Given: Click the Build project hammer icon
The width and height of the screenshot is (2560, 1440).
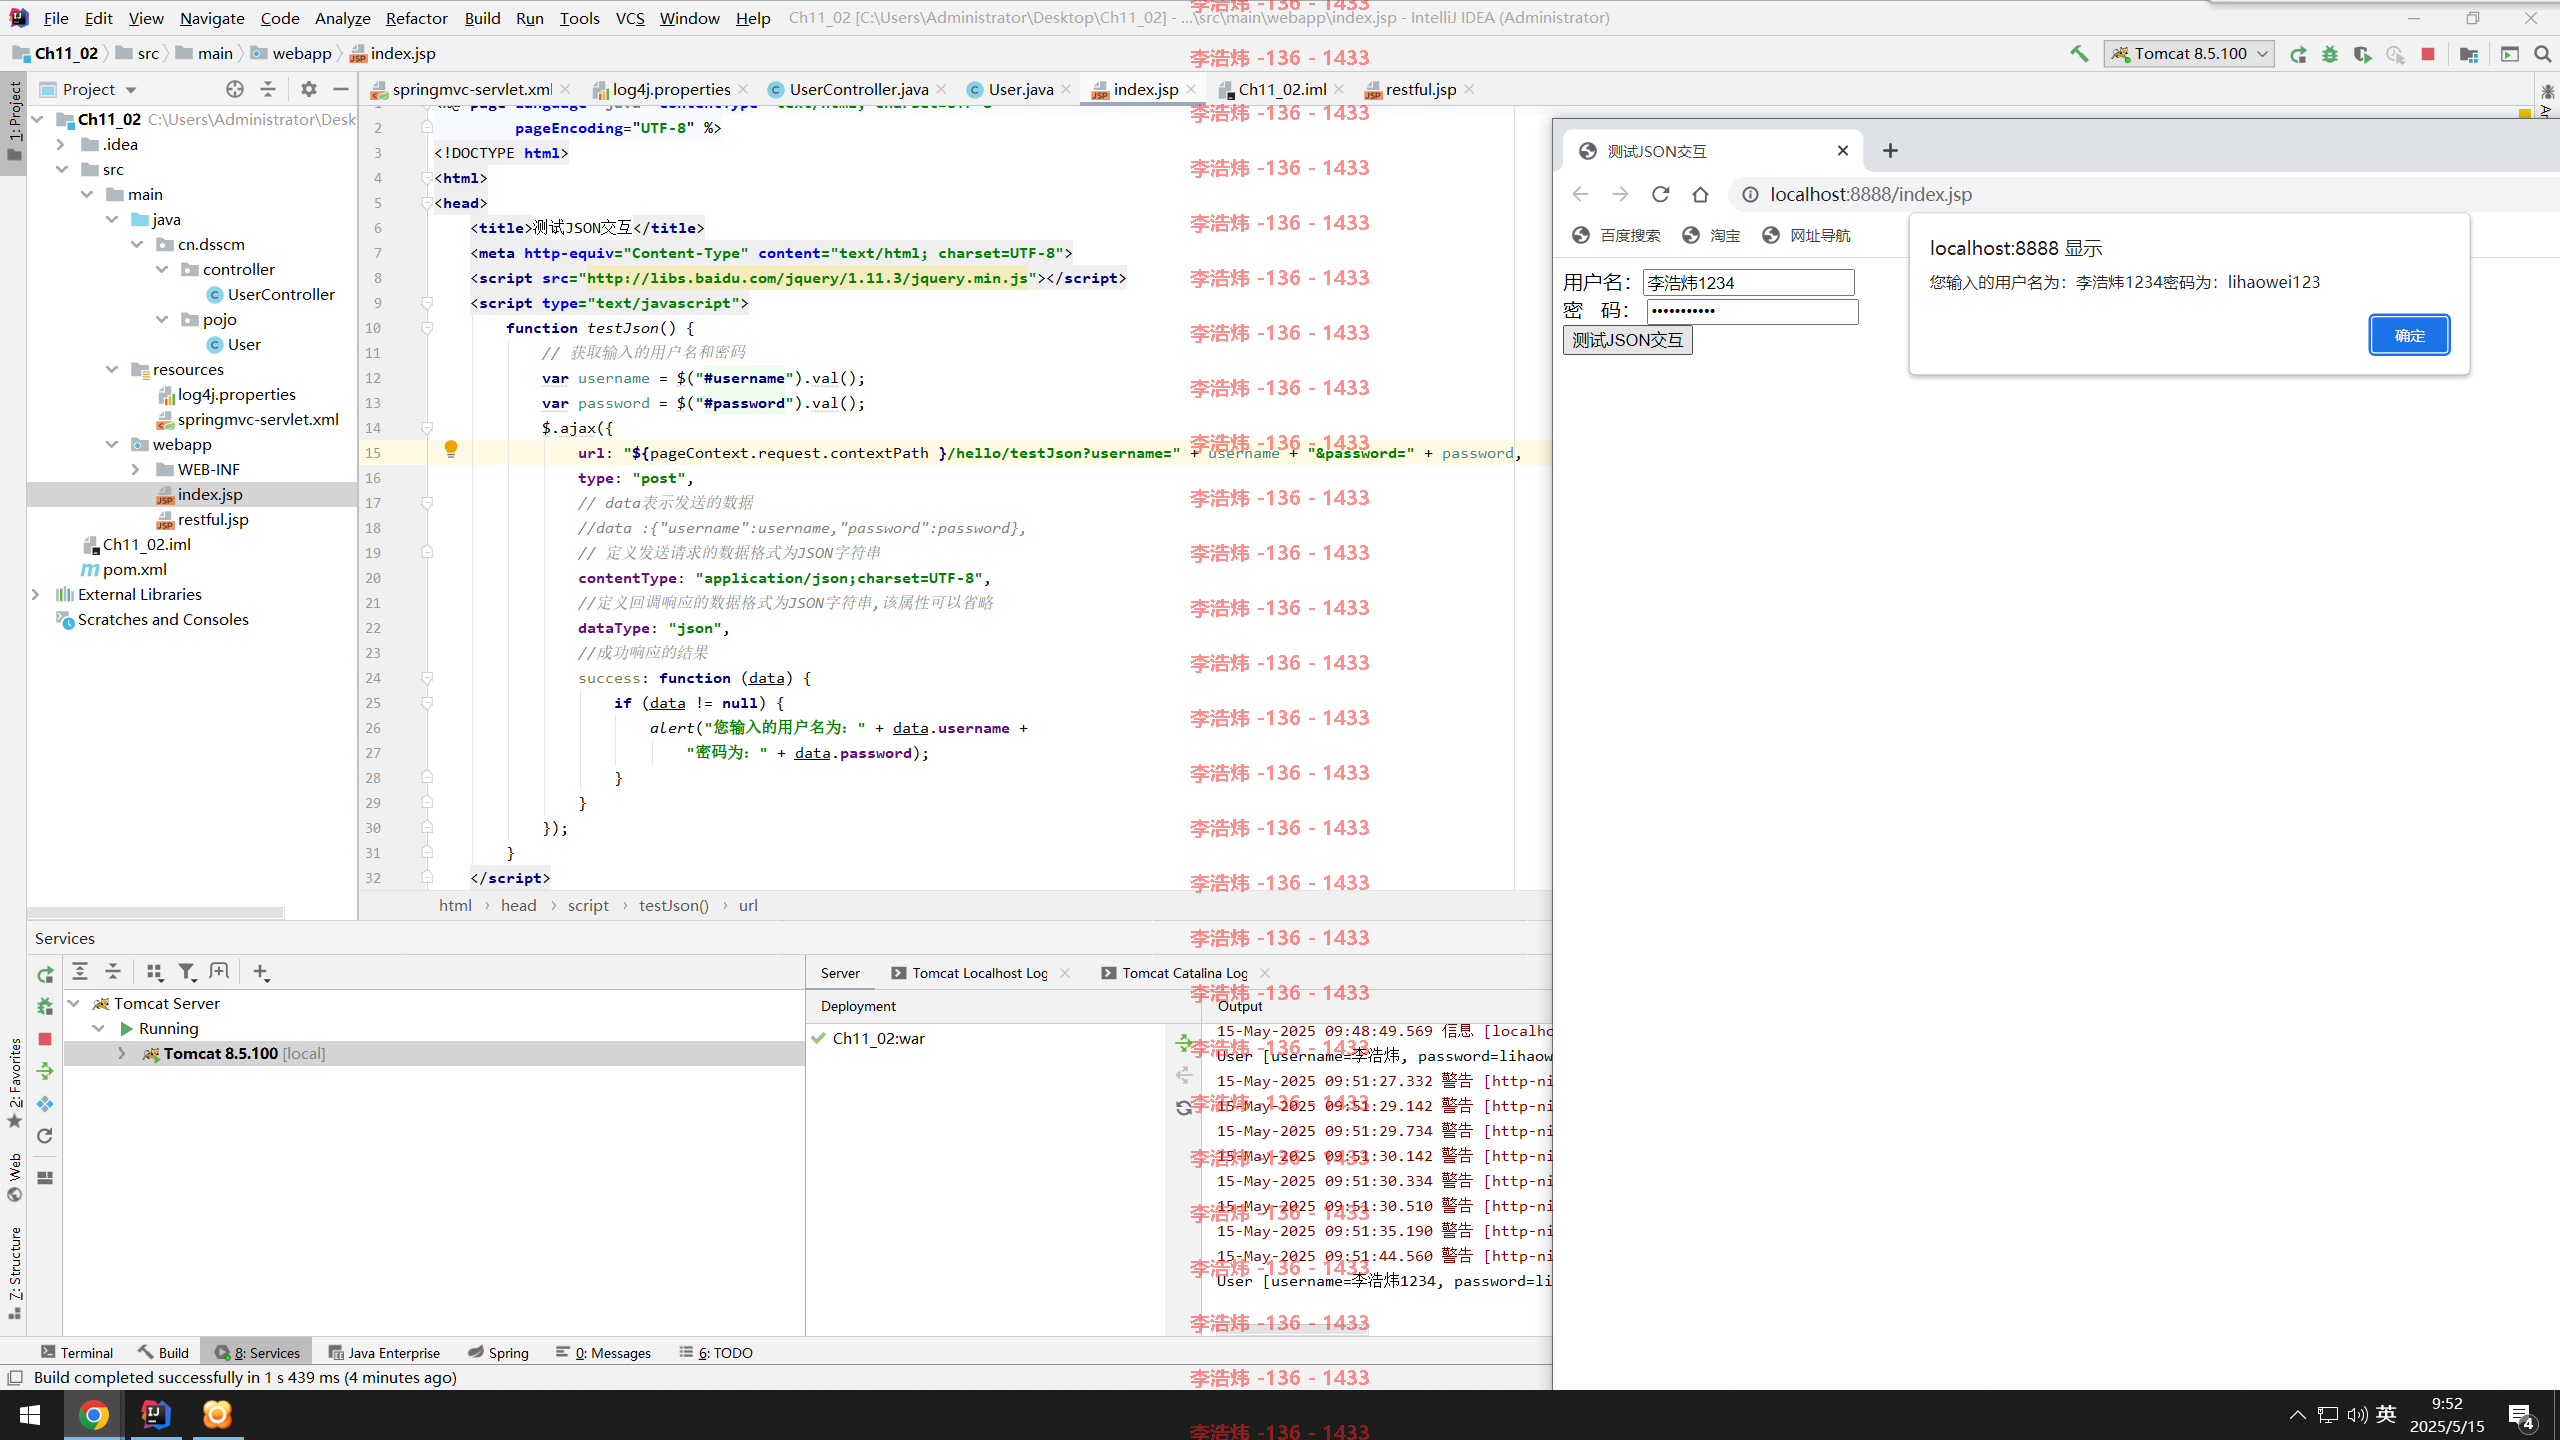Looking at the screenshot, I should point(2080,54).
